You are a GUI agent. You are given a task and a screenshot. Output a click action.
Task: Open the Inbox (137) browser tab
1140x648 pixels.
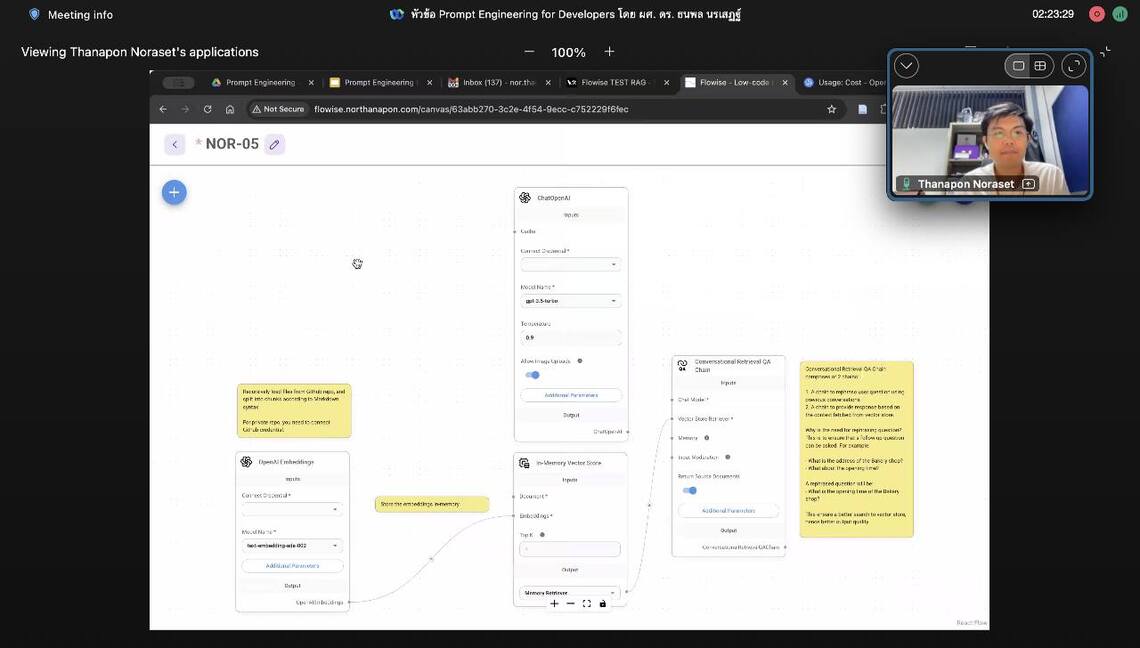point(497,82)
